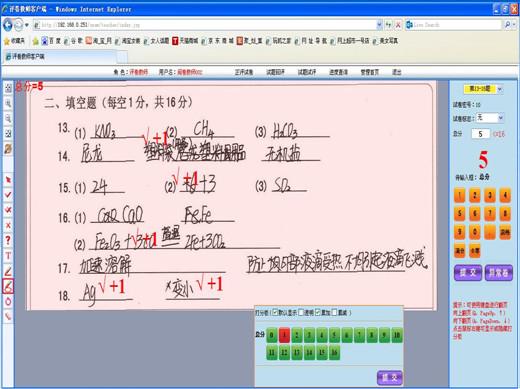520x389 pixels.
Task: Click the purple 提交 button in right panel
Action: [468, 273]
